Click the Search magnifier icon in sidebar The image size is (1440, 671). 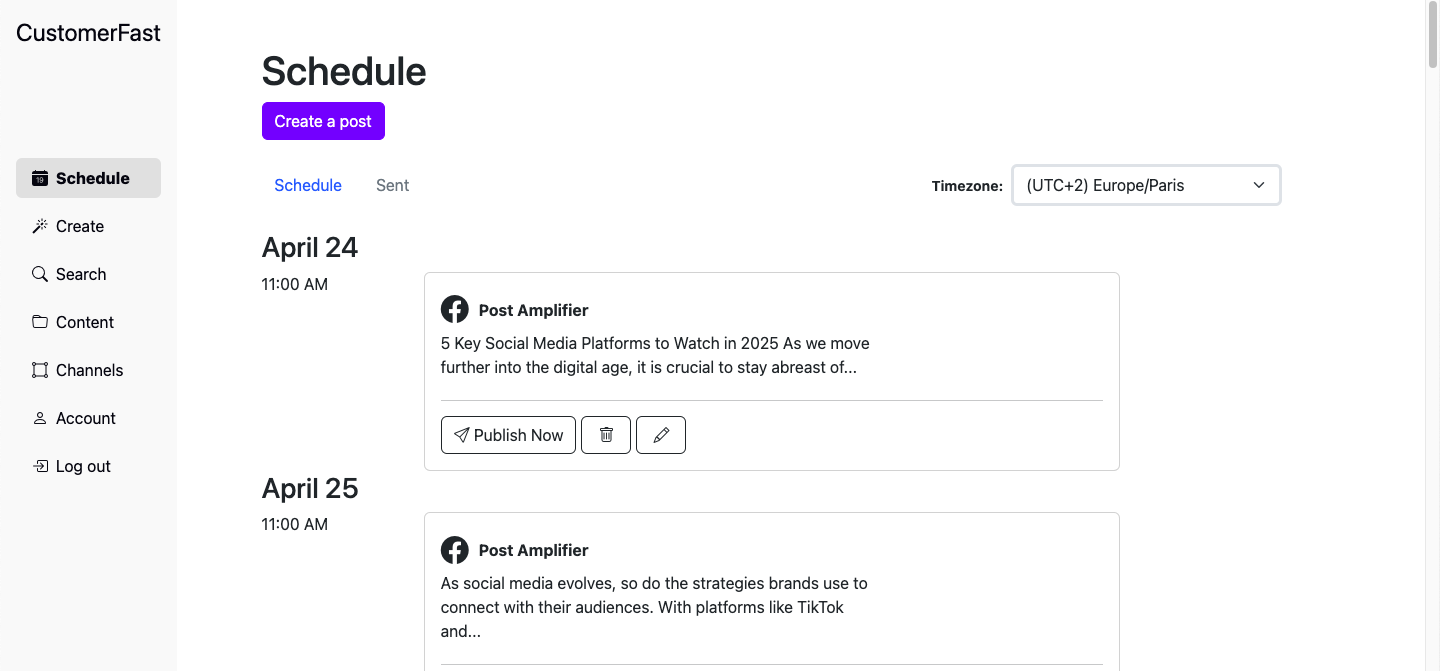40,274
